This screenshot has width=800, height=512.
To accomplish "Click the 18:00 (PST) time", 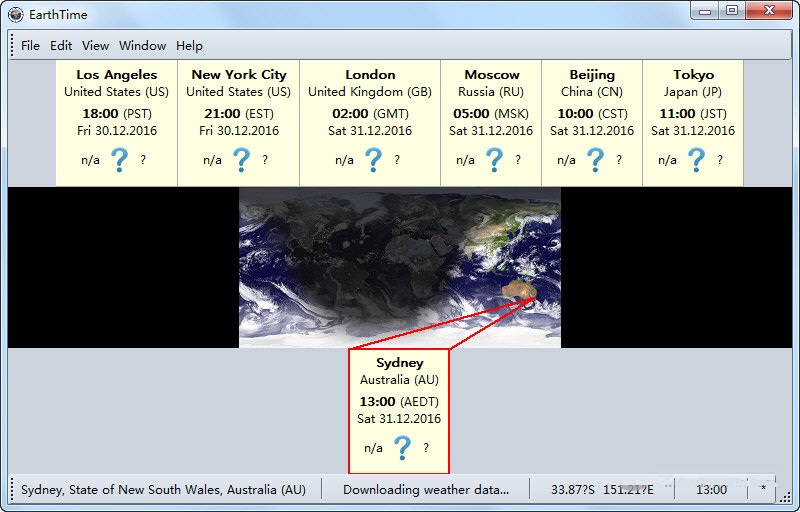I will 117,113.
